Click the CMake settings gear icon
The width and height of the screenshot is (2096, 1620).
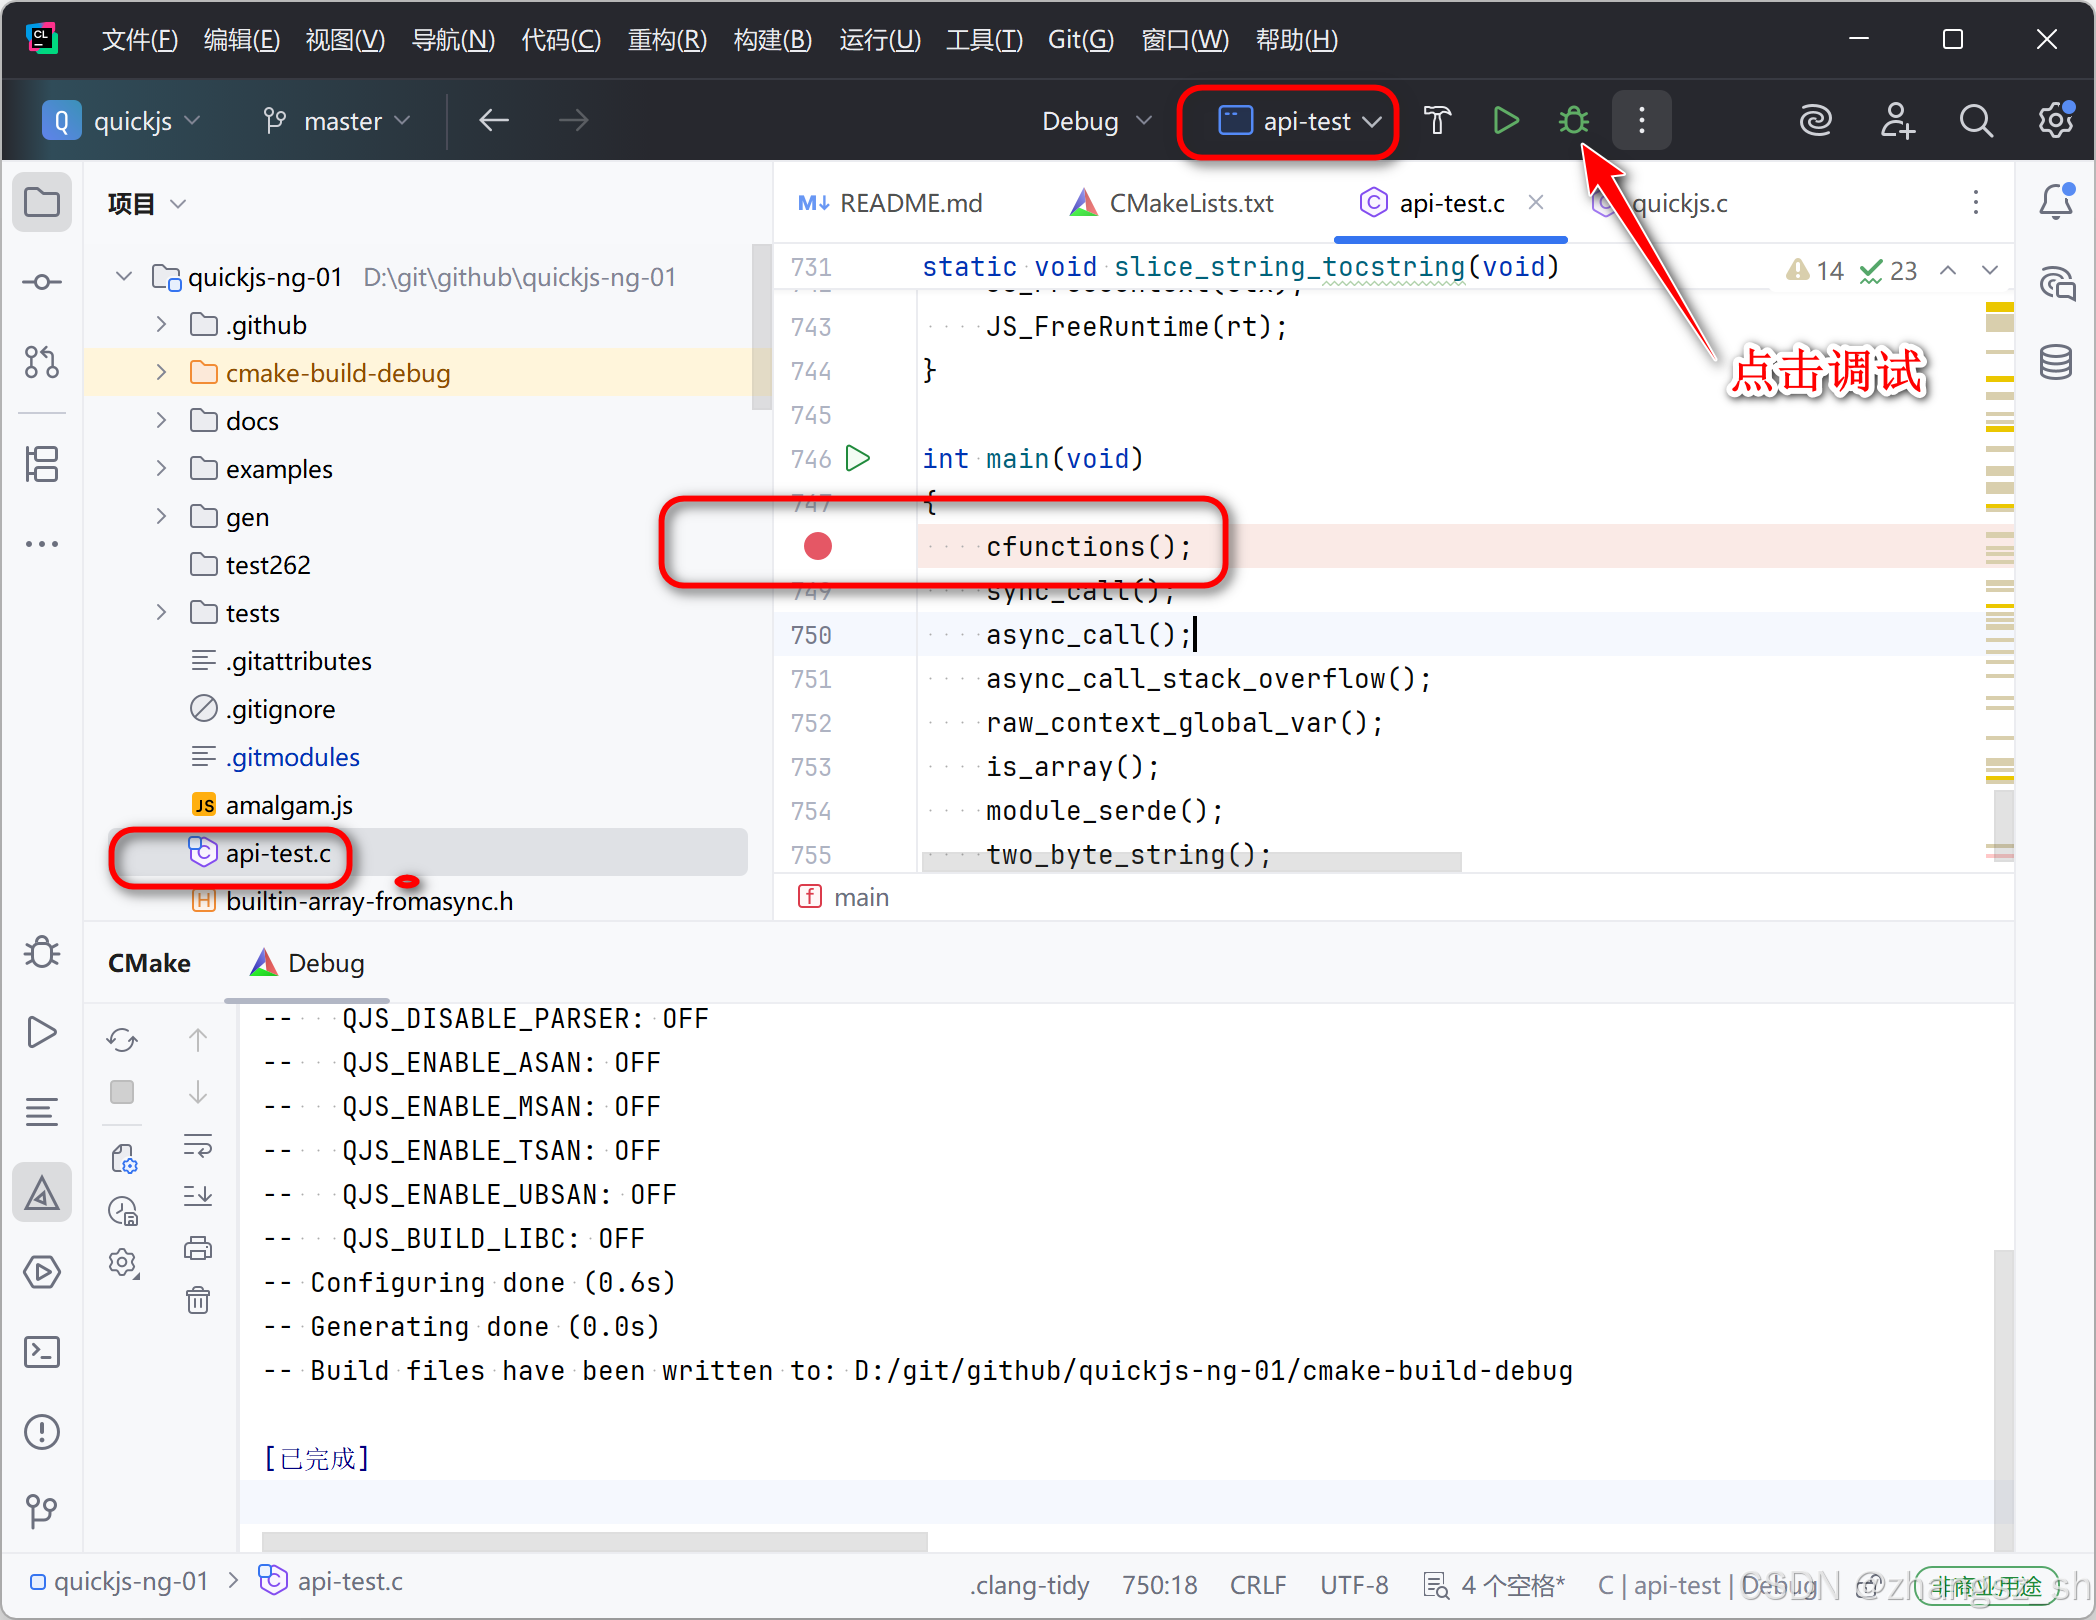coord(123,1263)
